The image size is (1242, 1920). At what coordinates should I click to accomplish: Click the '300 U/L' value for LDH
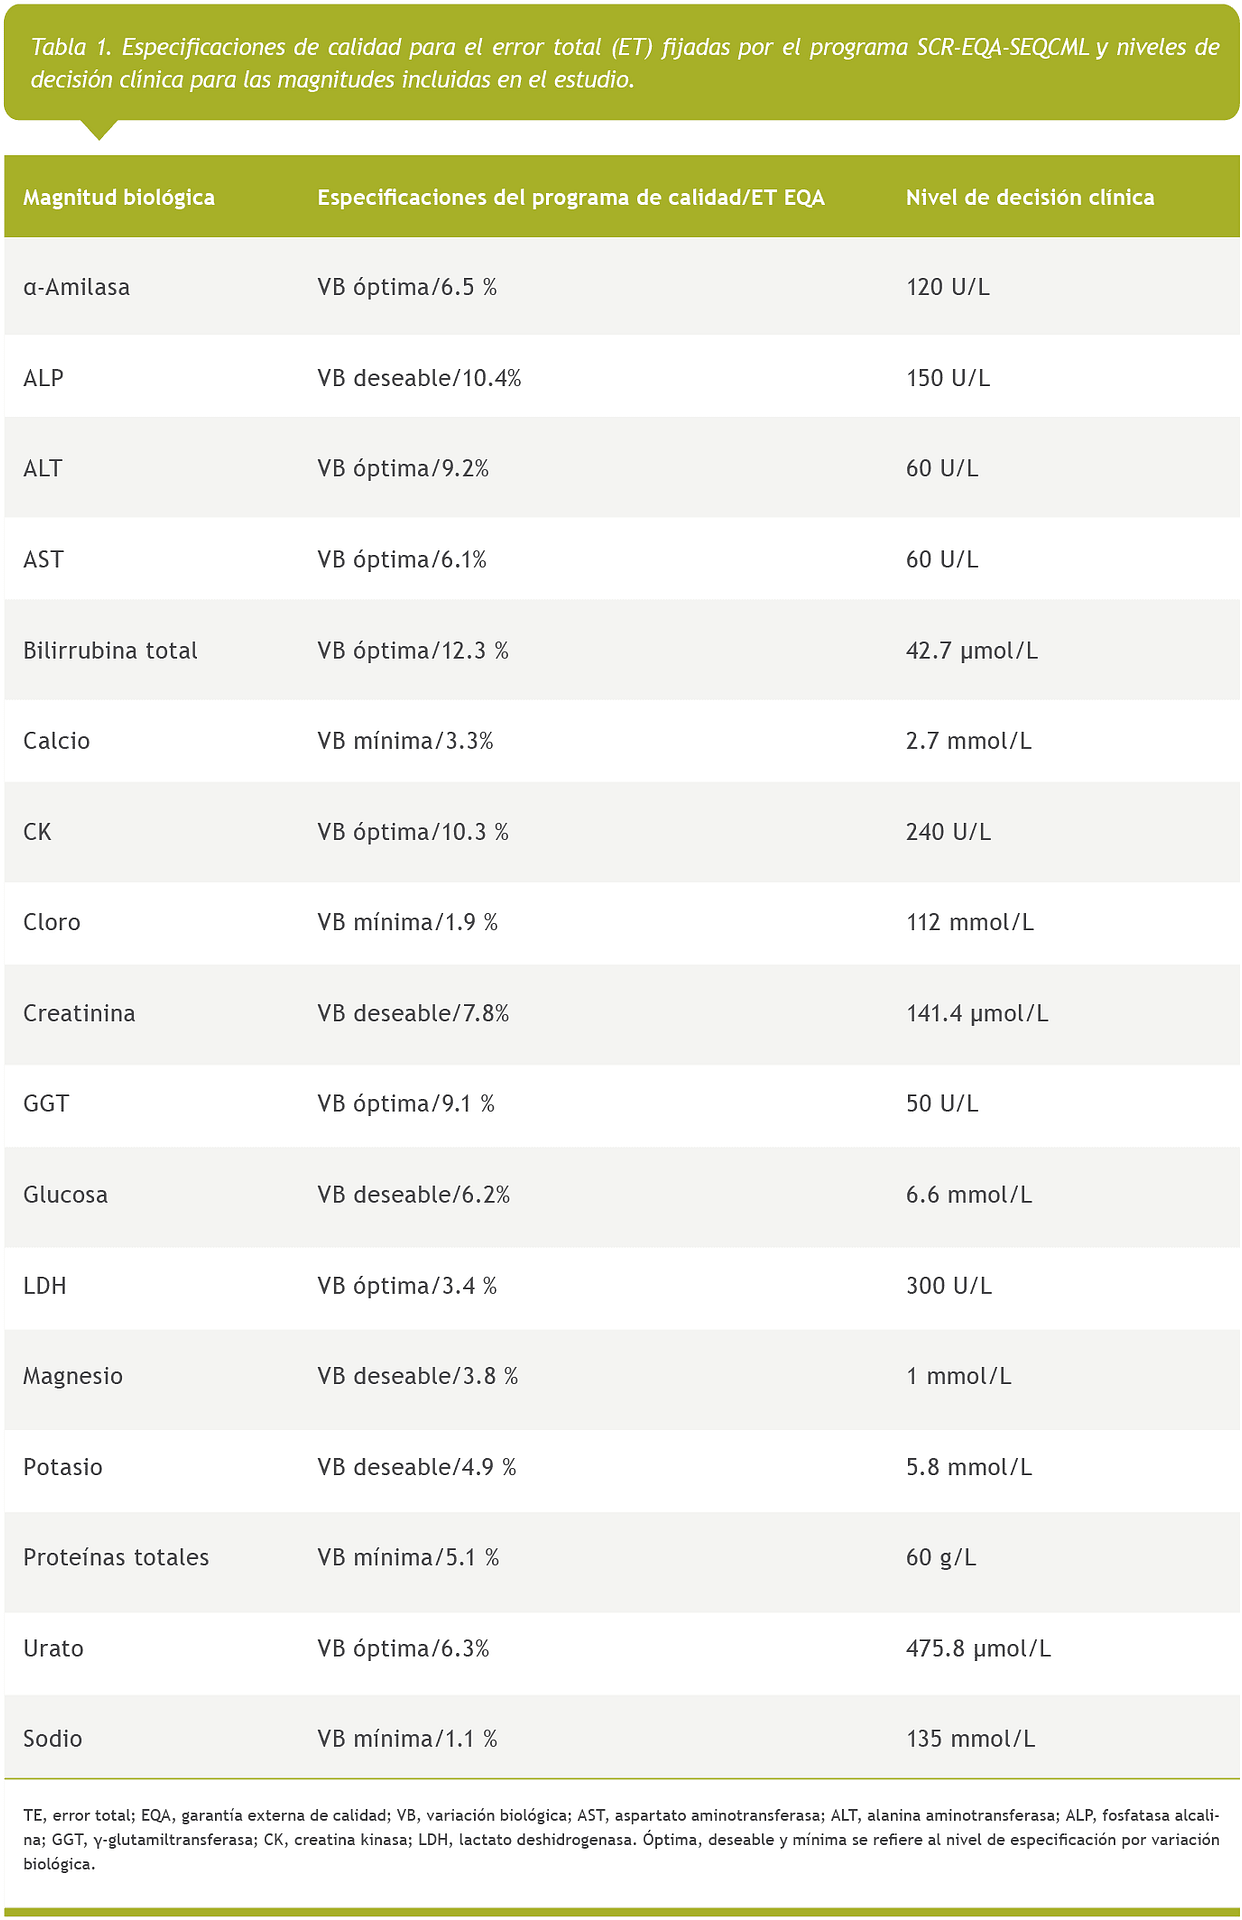click(x=948, y=1286)
